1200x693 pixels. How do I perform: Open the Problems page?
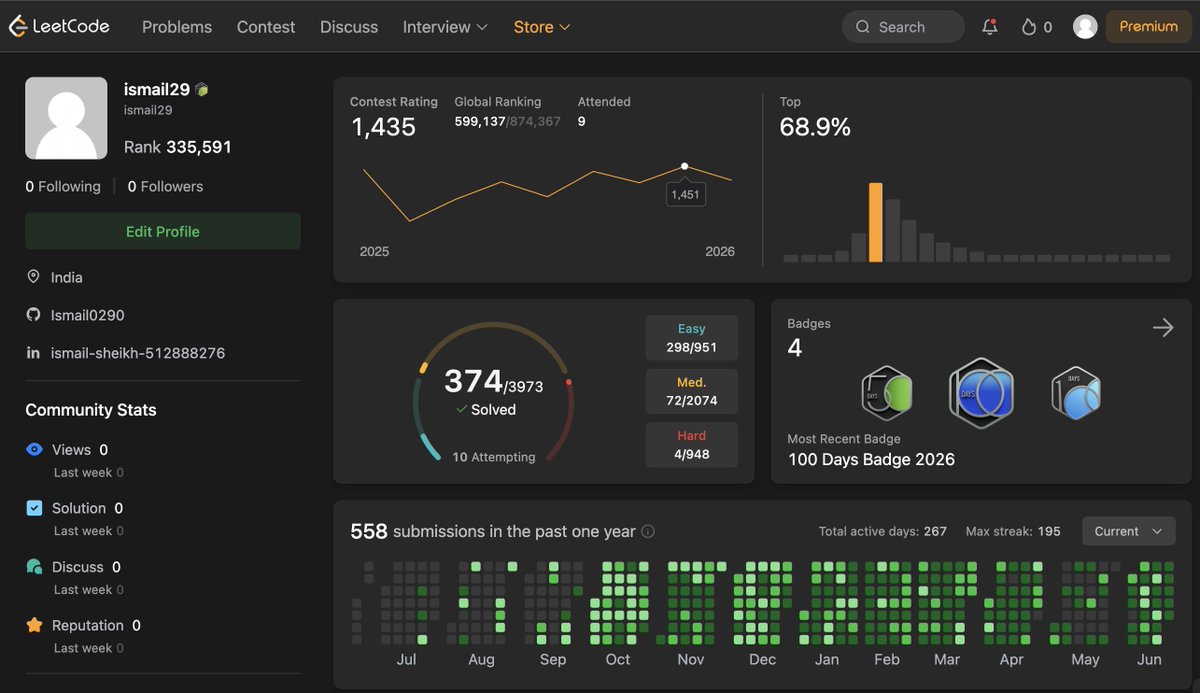click(177, 27)
